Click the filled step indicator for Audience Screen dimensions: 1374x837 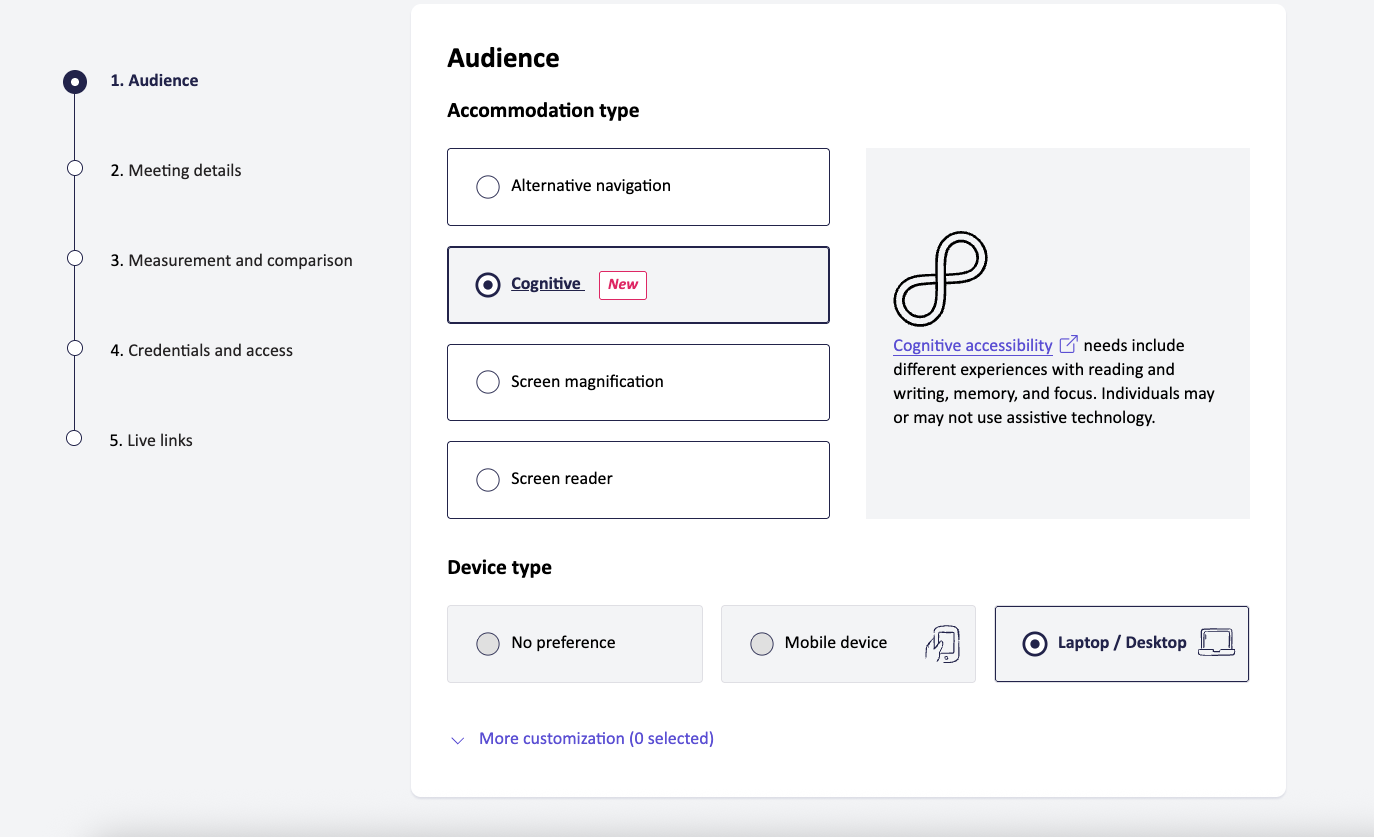pos(74,81)
